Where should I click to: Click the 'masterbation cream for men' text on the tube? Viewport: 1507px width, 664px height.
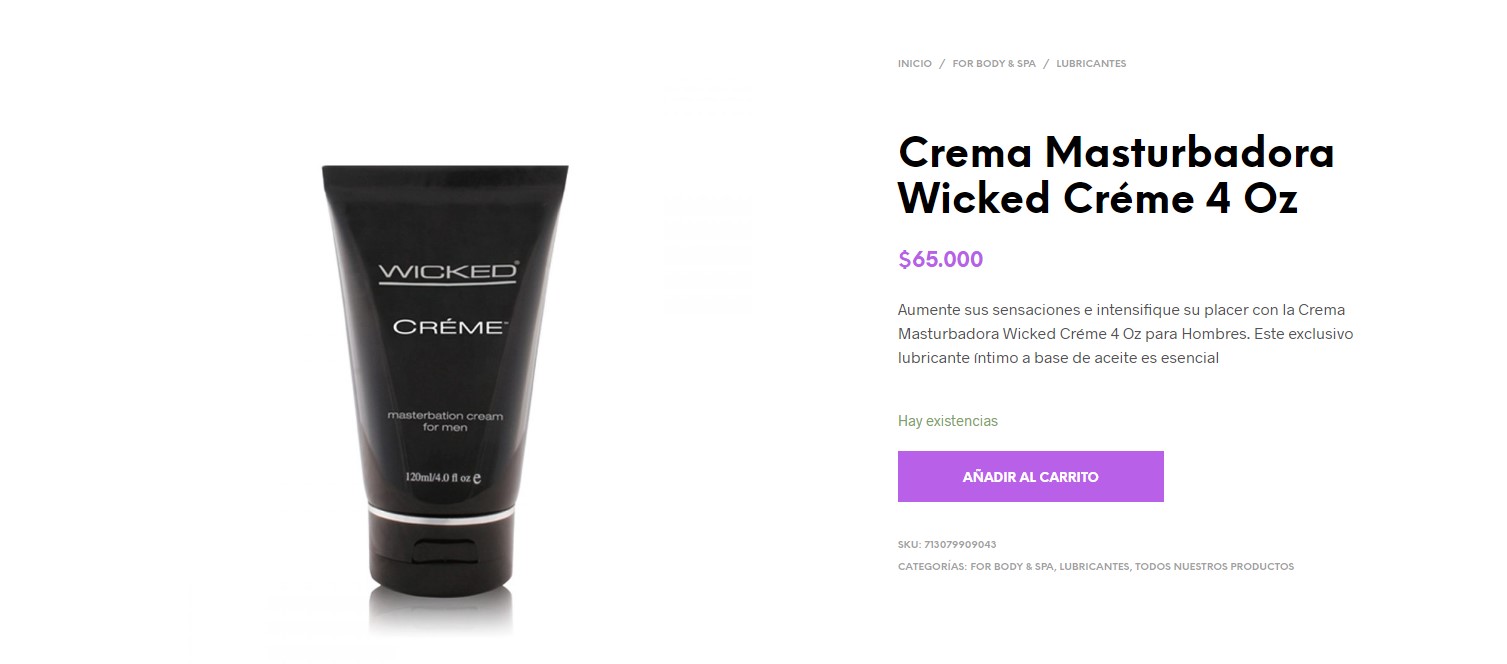point(445,421)
